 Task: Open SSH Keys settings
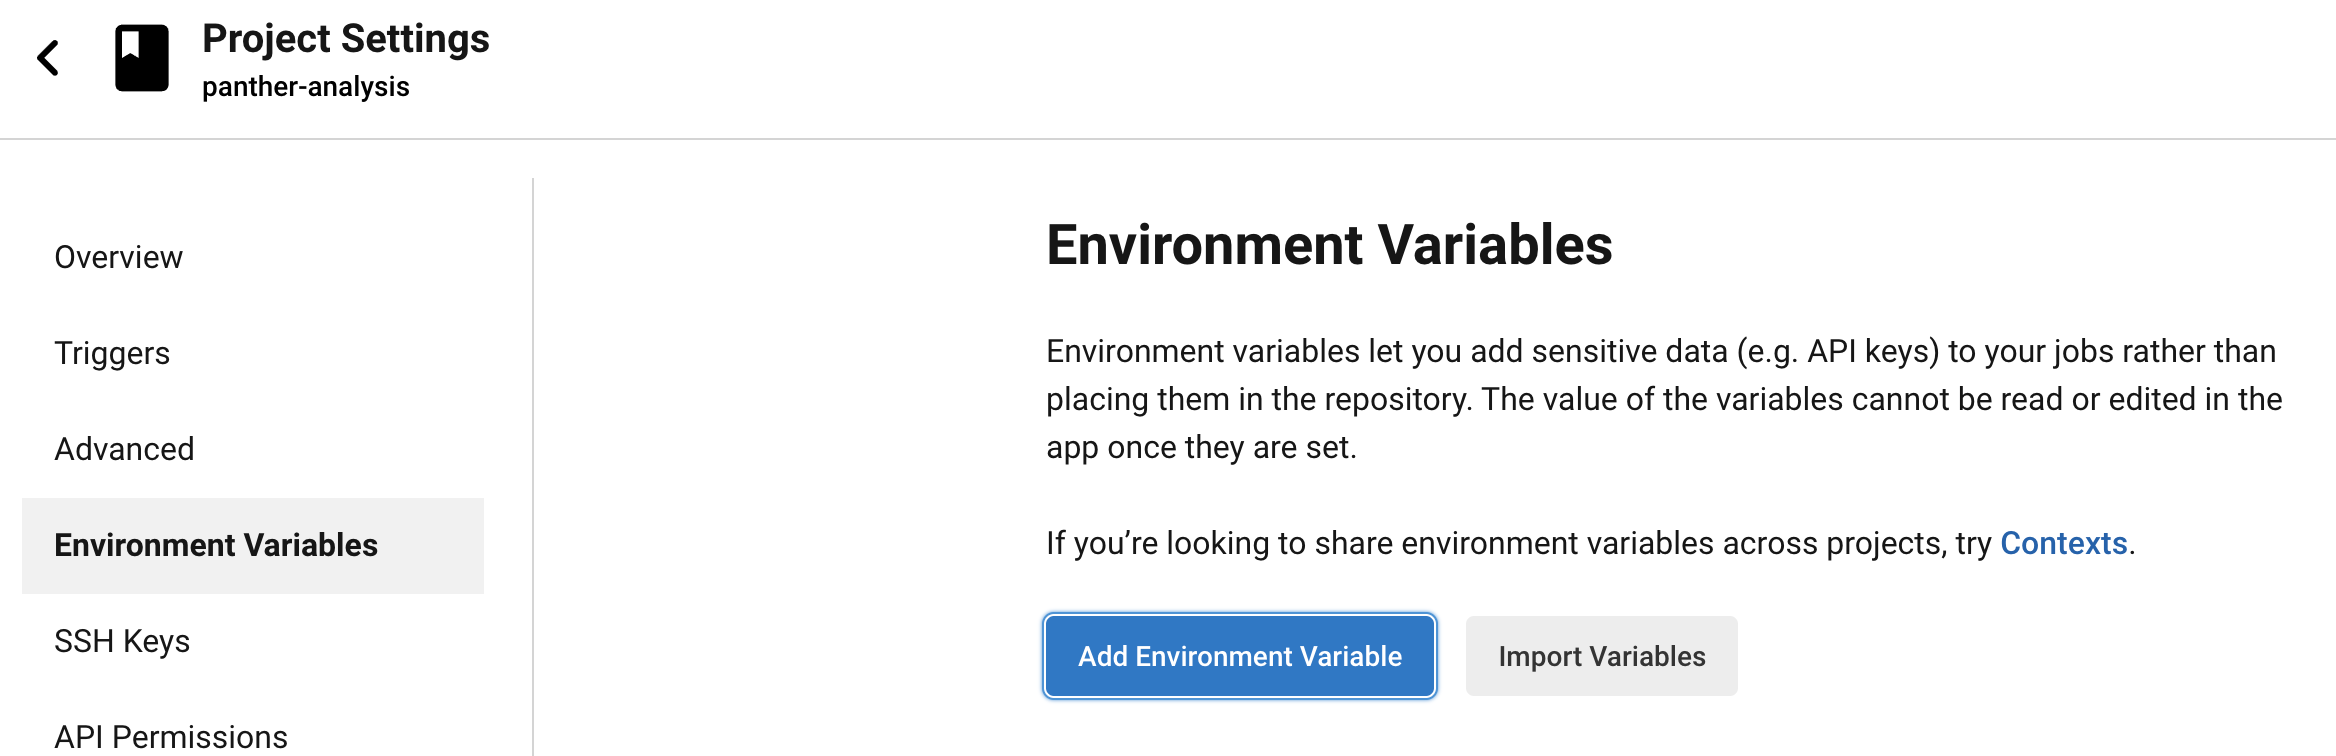tap(122, 641)
